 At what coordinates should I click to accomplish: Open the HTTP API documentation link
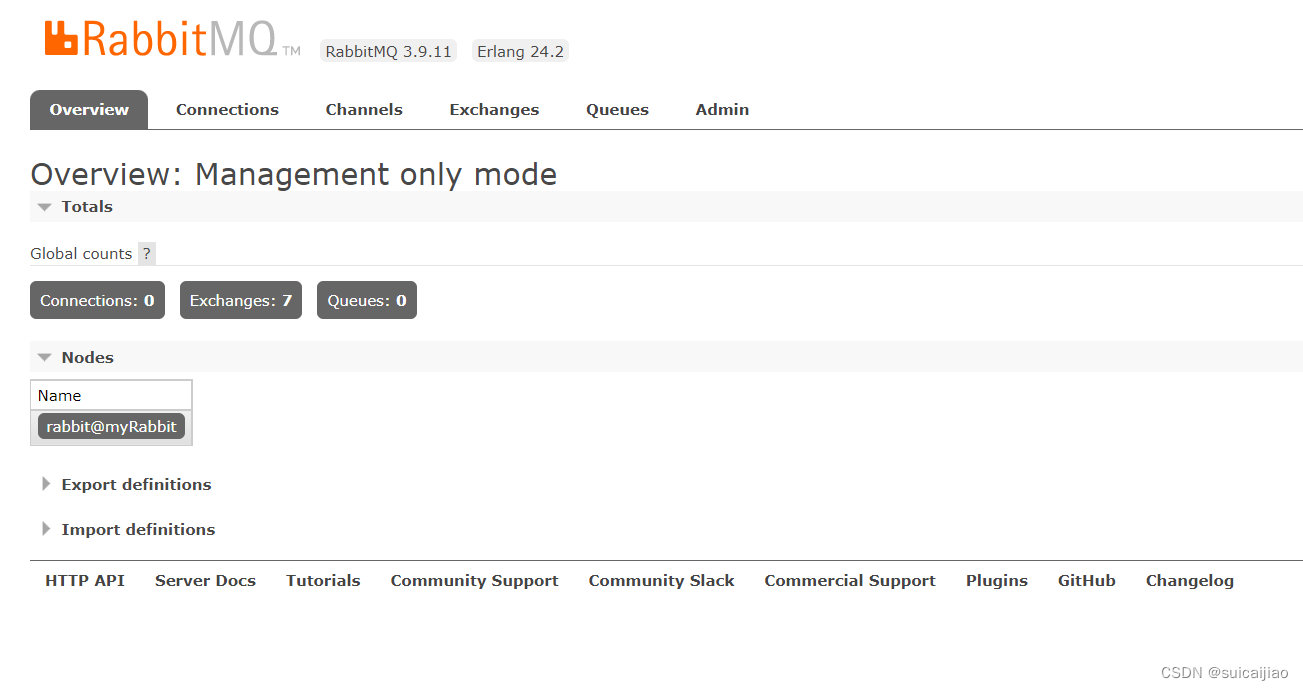85,580
